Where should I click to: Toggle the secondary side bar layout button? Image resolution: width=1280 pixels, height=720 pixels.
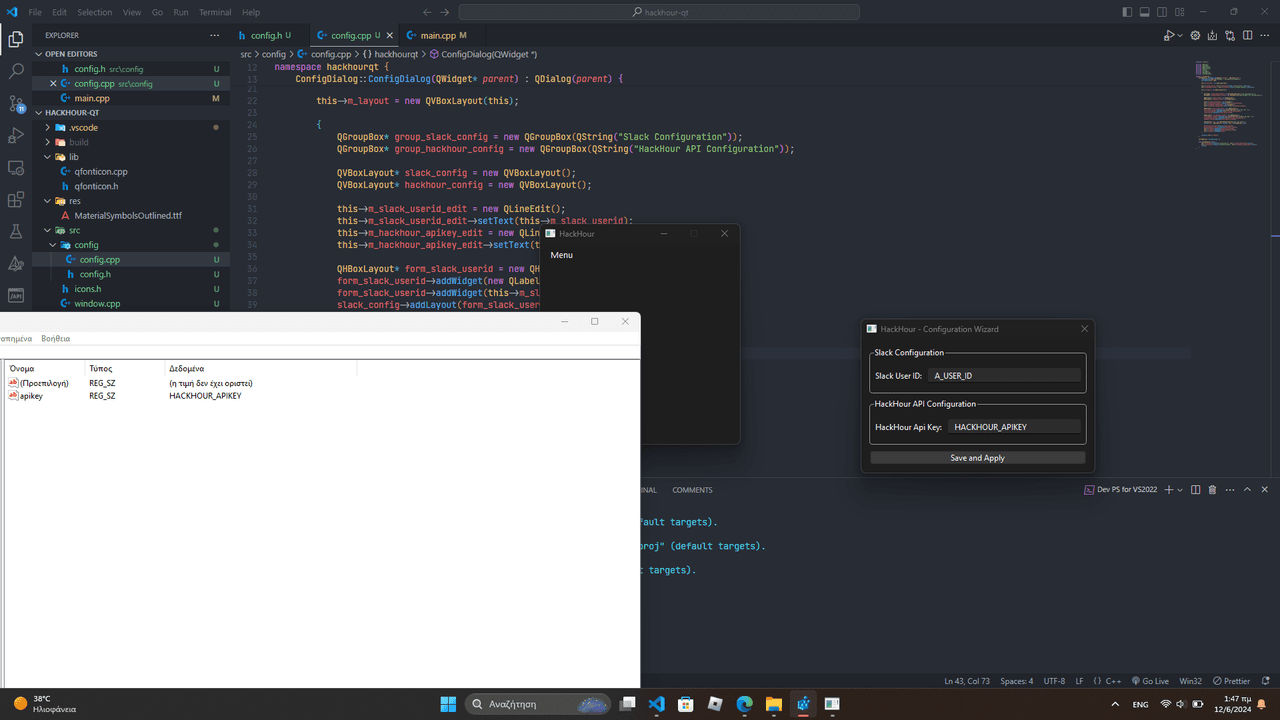pos(1162,12)
